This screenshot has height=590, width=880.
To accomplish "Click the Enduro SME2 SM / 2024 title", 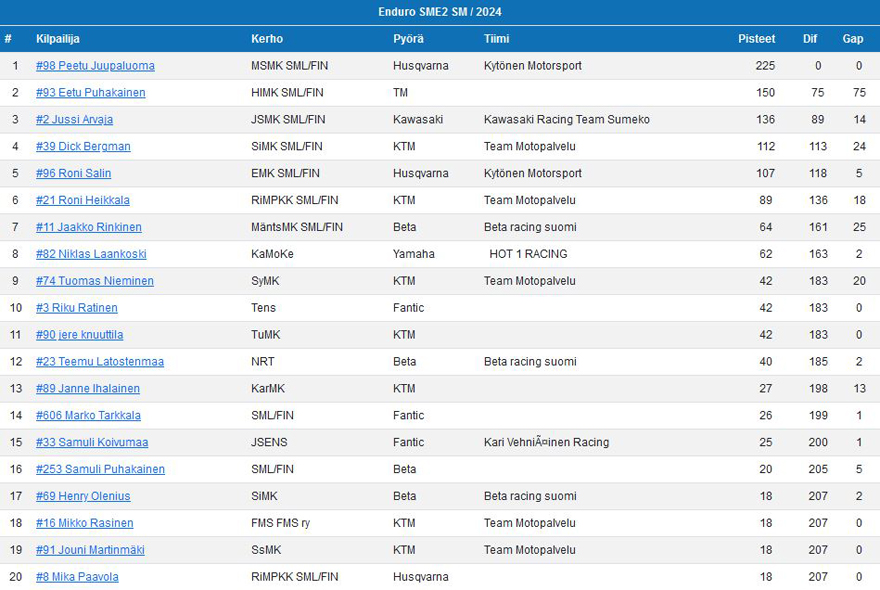I will pyautogui.click(x=440, y=12).
